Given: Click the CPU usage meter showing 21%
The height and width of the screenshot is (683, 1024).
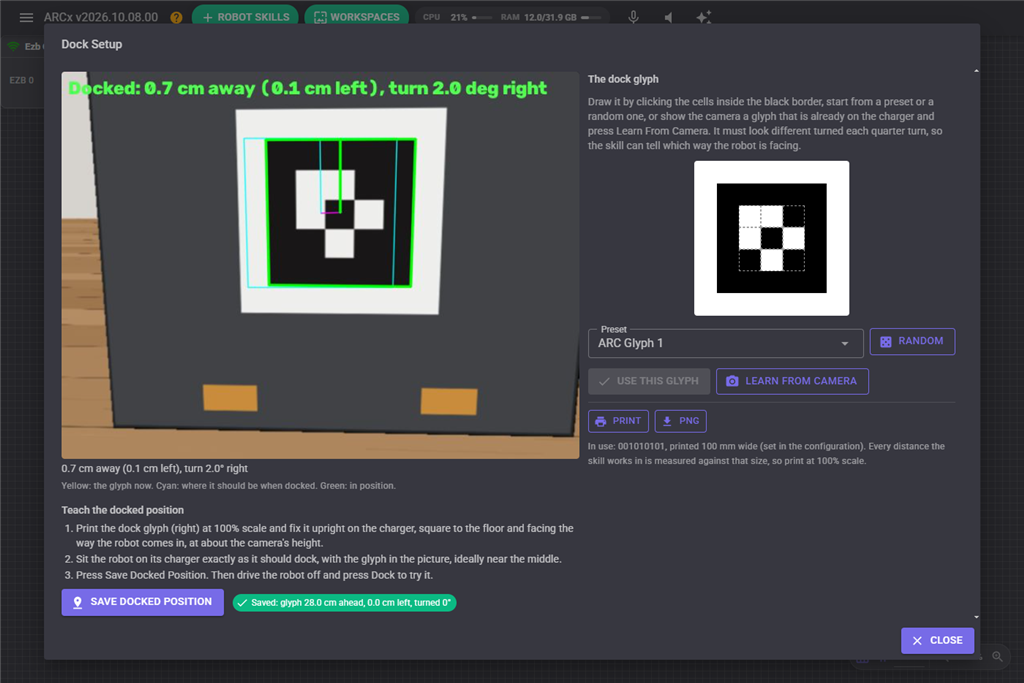Looking at the screenshot, I should click(x=457, y=17).
